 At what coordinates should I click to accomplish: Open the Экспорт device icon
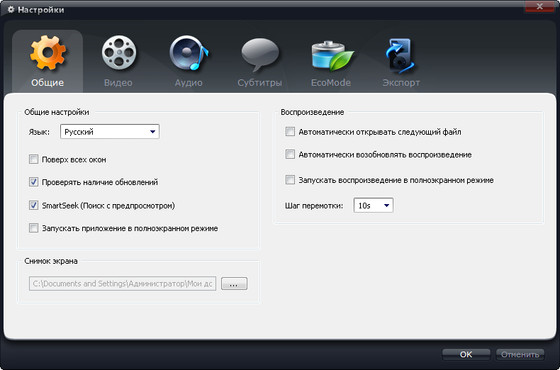pos(400,56)
